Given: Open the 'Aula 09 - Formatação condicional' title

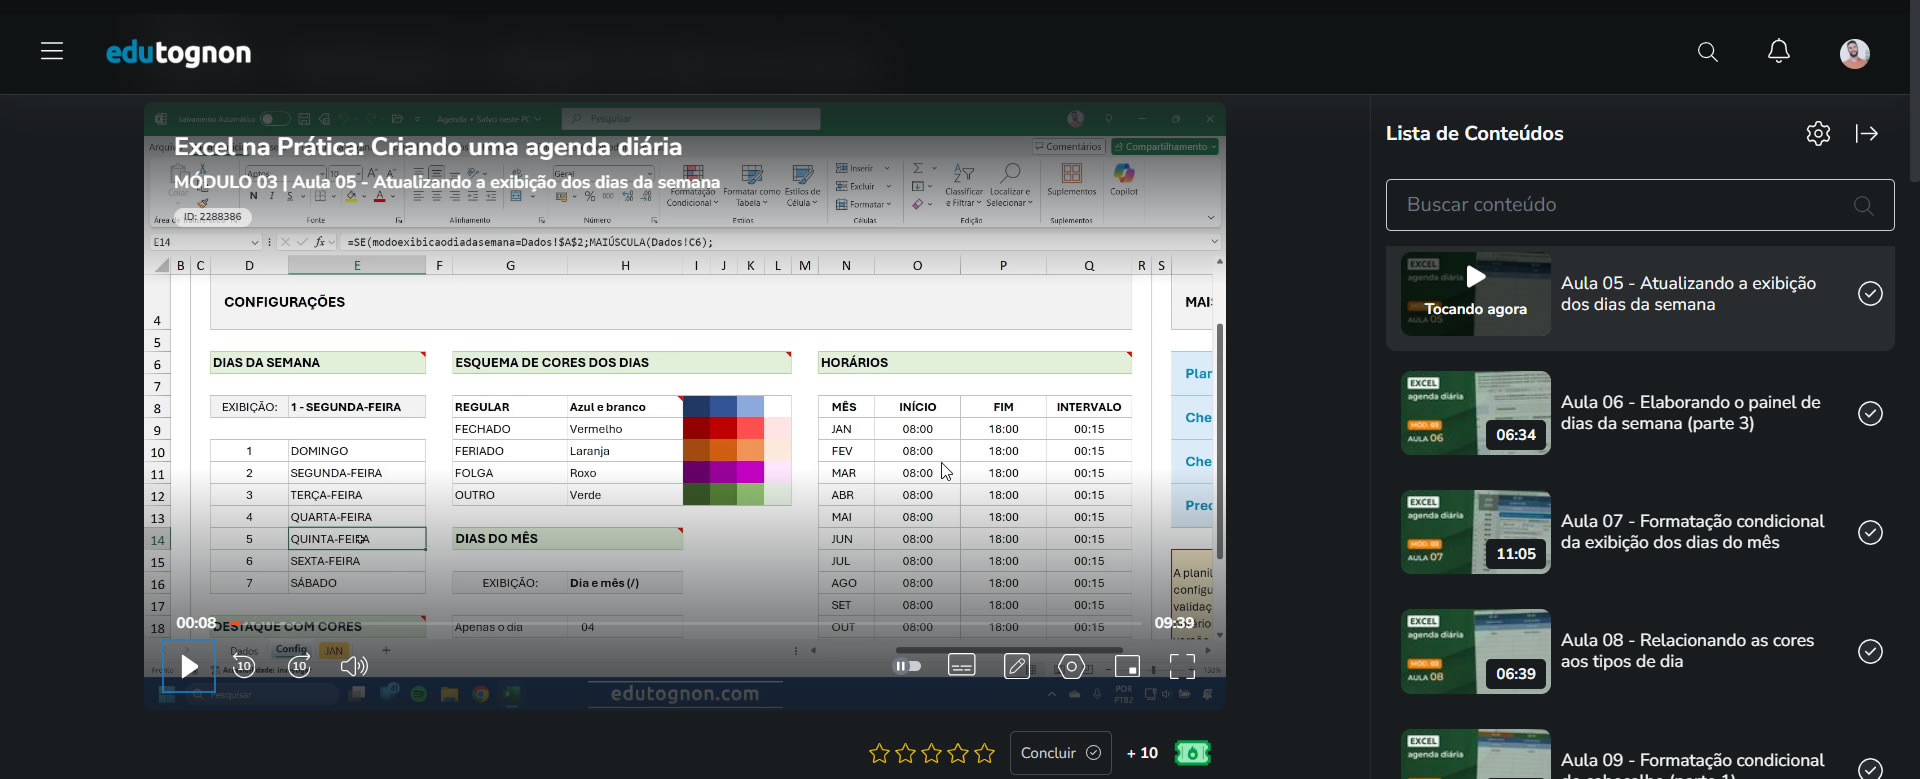Looking at the screenshot, I should click(1693, 764).
